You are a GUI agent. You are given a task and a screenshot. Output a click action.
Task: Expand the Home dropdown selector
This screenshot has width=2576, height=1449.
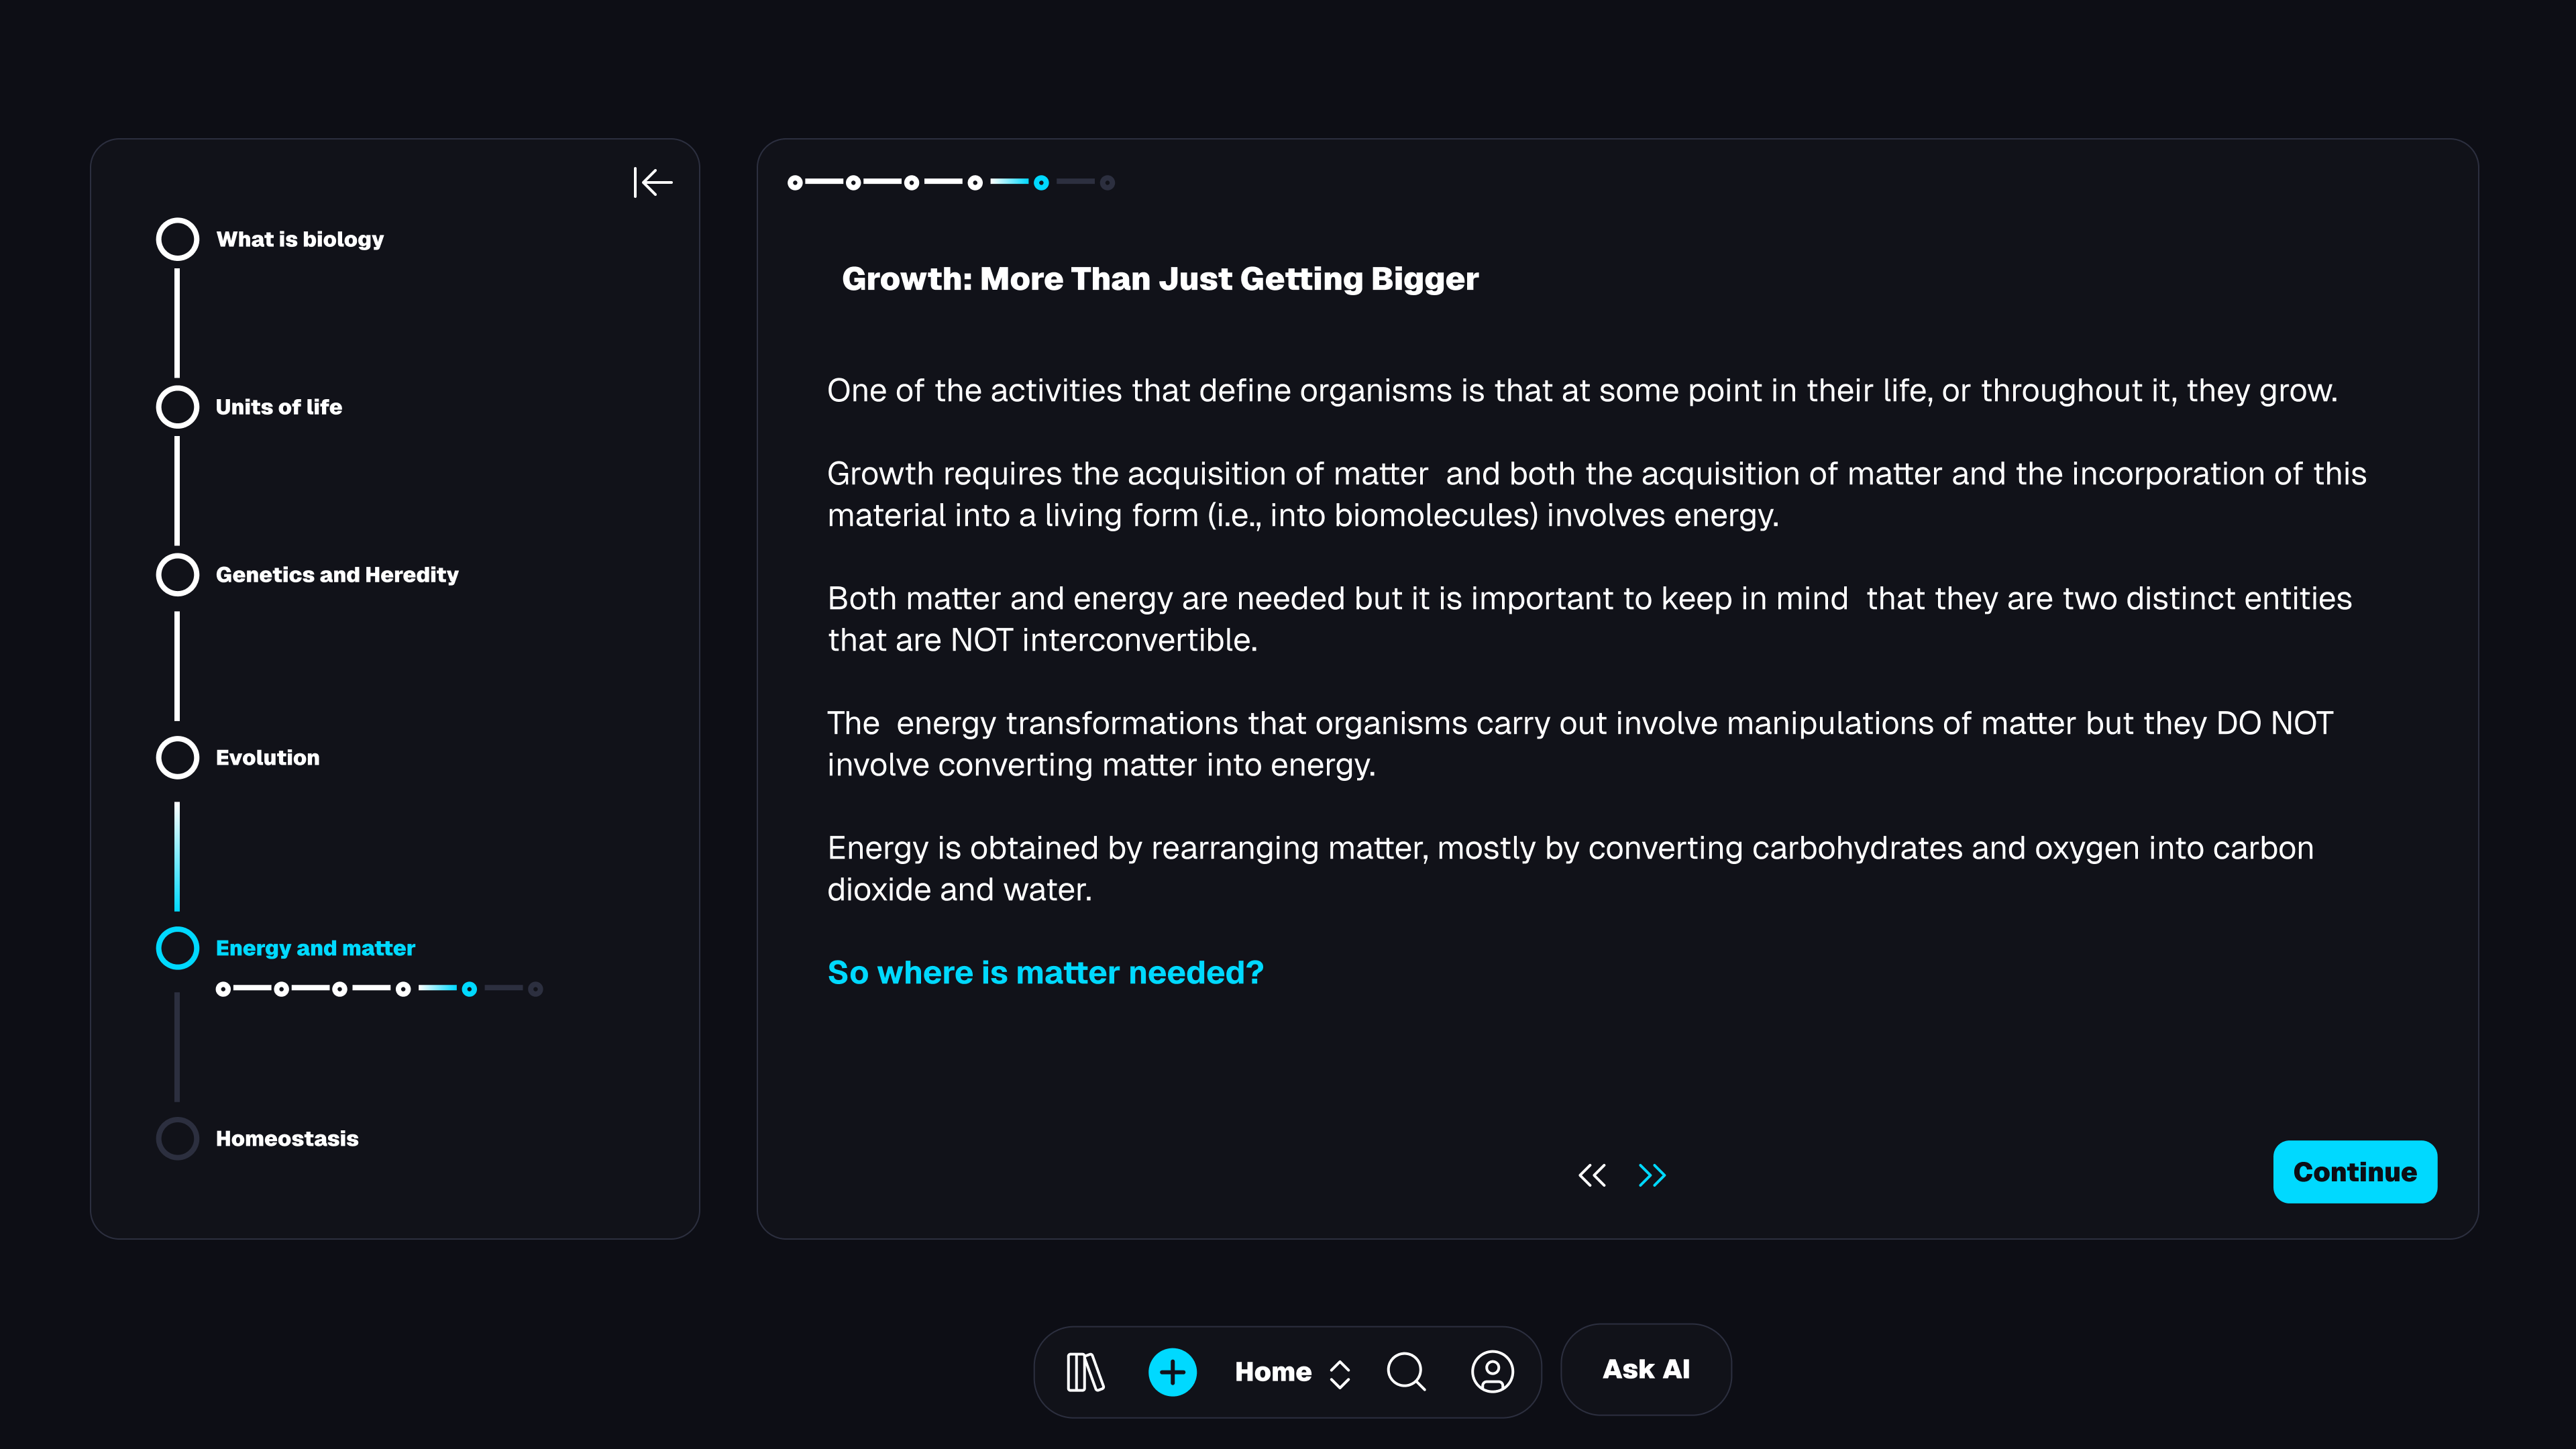(x=1292, y=1372)
